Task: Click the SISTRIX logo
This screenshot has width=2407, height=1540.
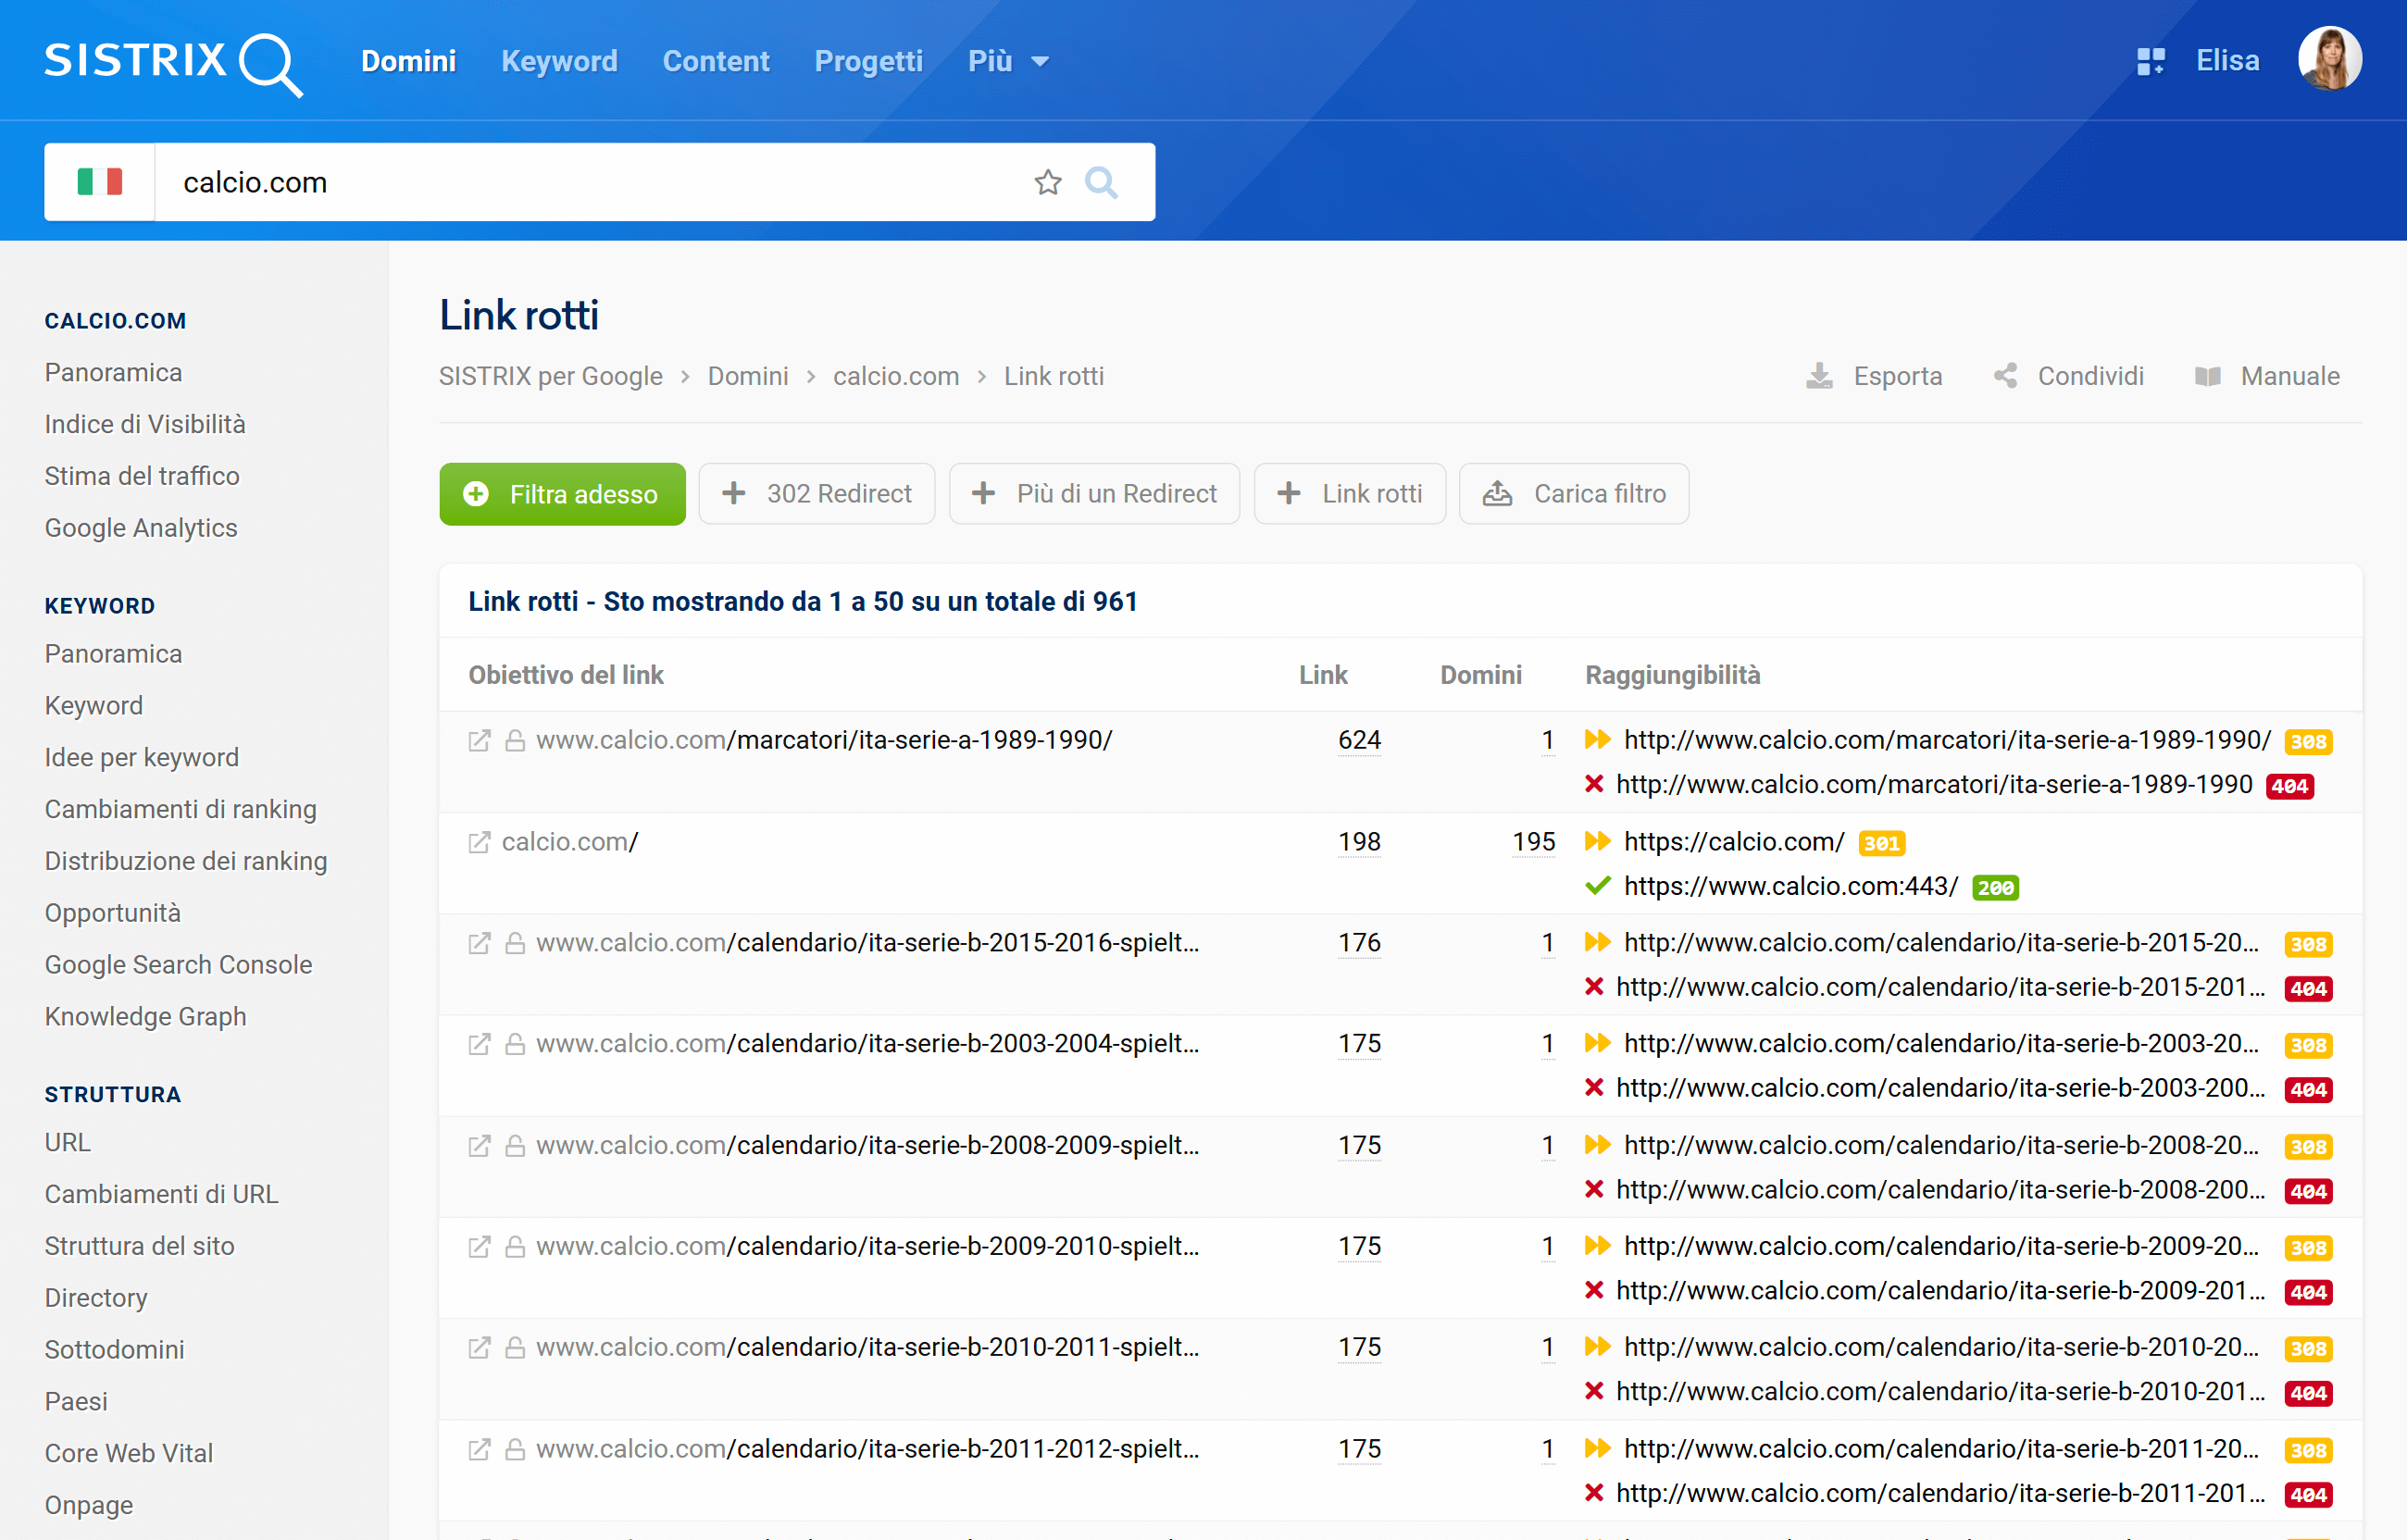Action: click(173, 62)
